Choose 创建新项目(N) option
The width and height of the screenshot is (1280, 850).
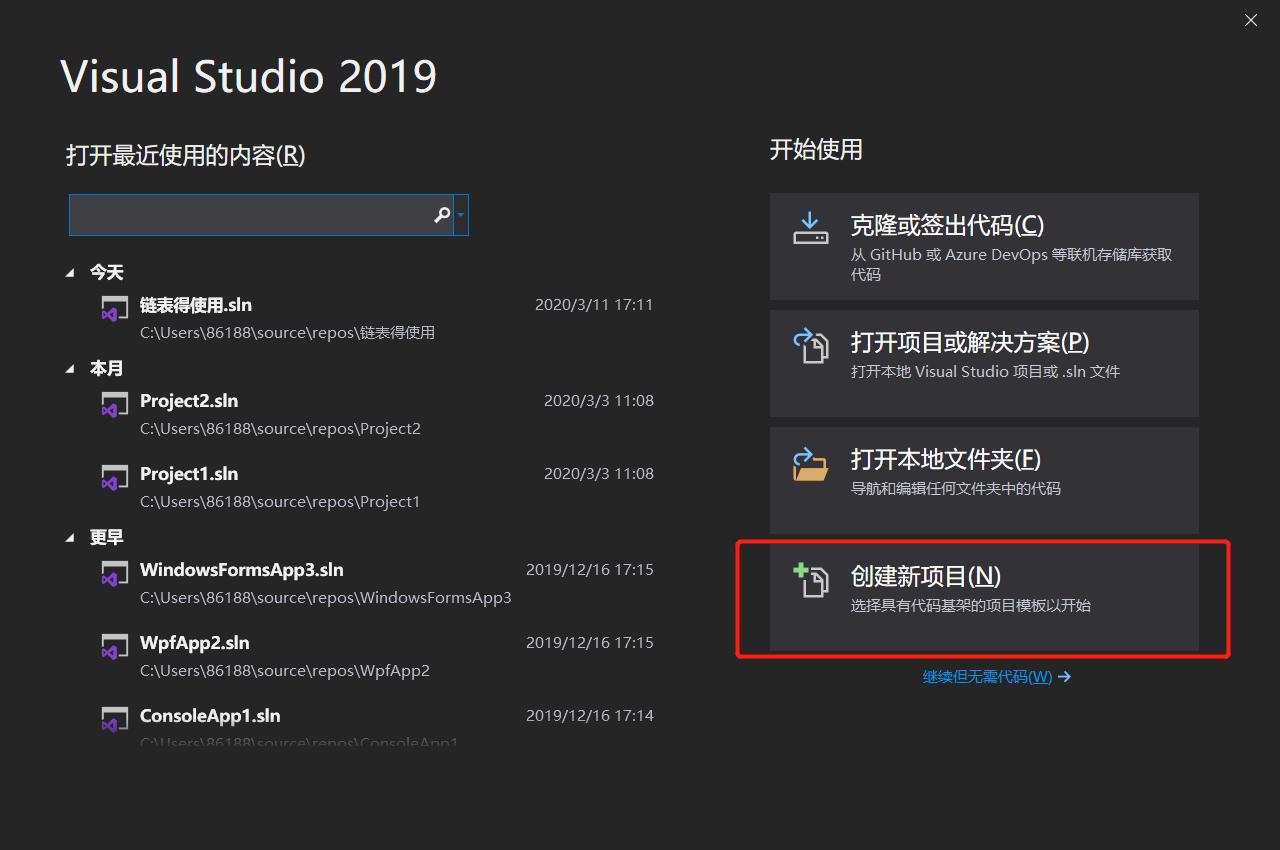(x=984, y=597)
